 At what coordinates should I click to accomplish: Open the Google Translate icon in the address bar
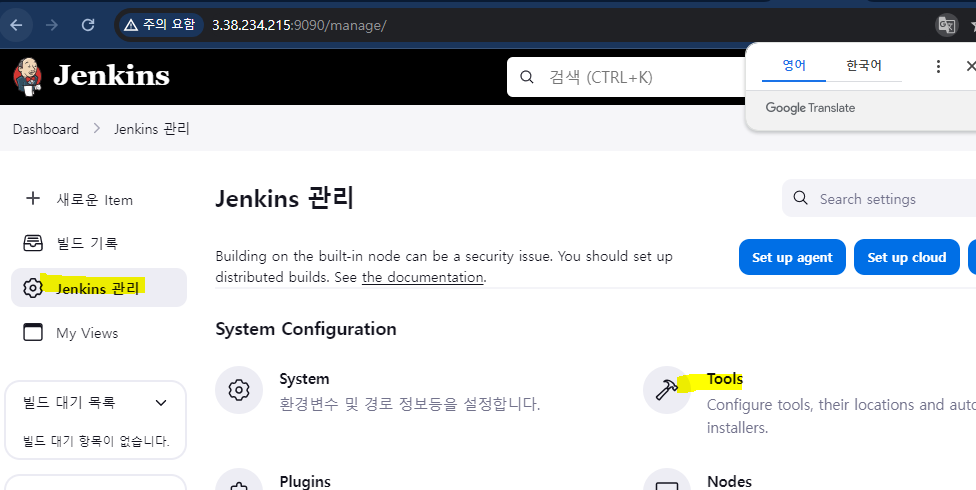(947, 25)
